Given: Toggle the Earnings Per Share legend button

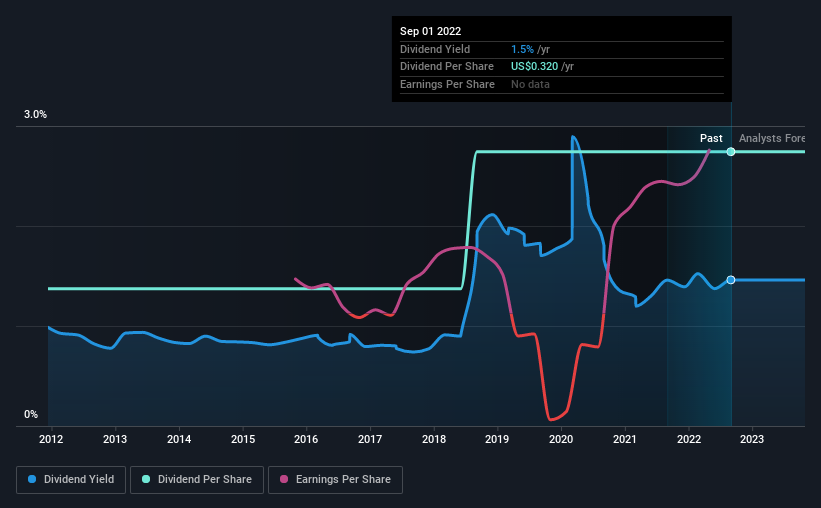Looking at the screenshot, I should 335,480.
